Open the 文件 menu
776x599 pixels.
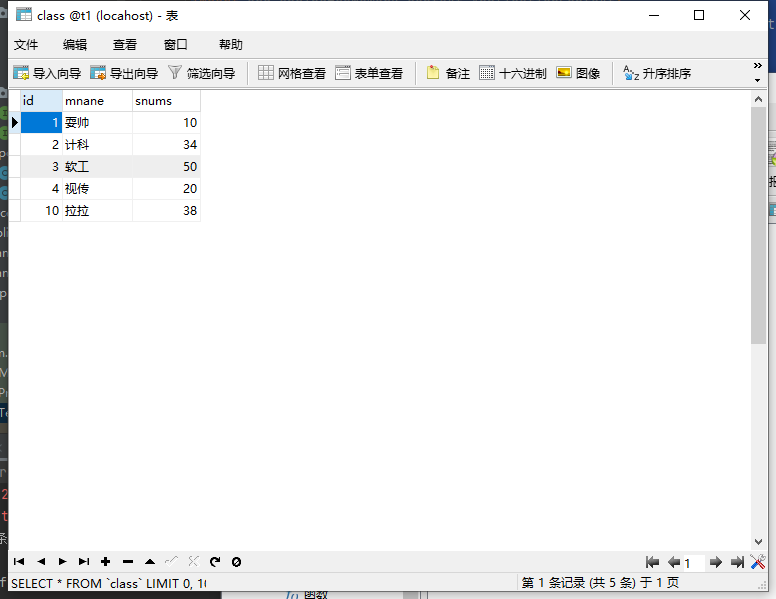pos(26,45)
